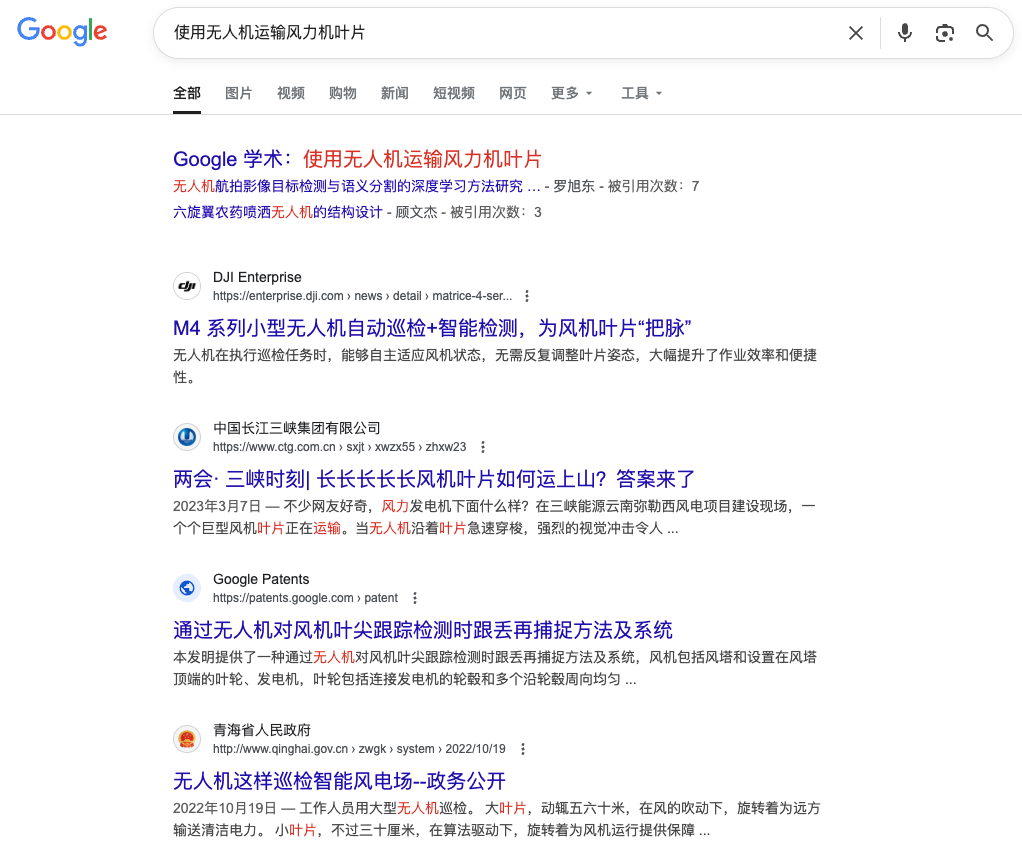Click the Google Patents globe favicon
The height and width of the screenshot is (848, 1022).
tap(187, 587)
